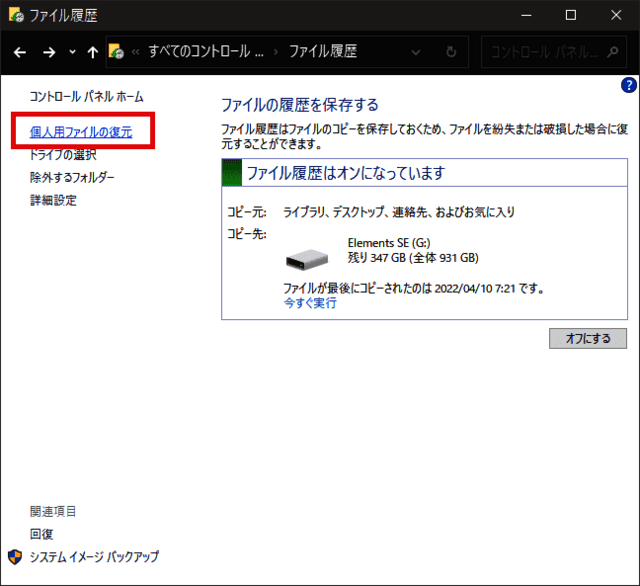Open システム イメージ バックアップ link
Image resolution: width=640 pixels, height=586 pixels.
[94, 557]
